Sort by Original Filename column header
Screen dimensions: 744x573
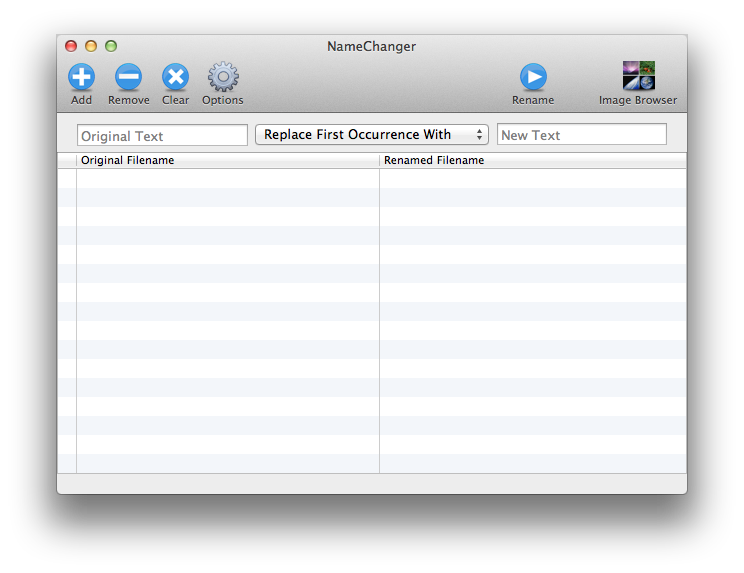pos(228,160)
